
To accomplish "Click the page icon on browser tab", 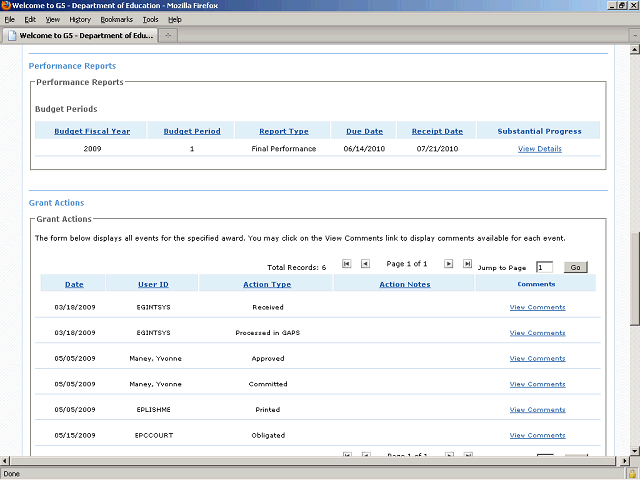I will (11, 35).
